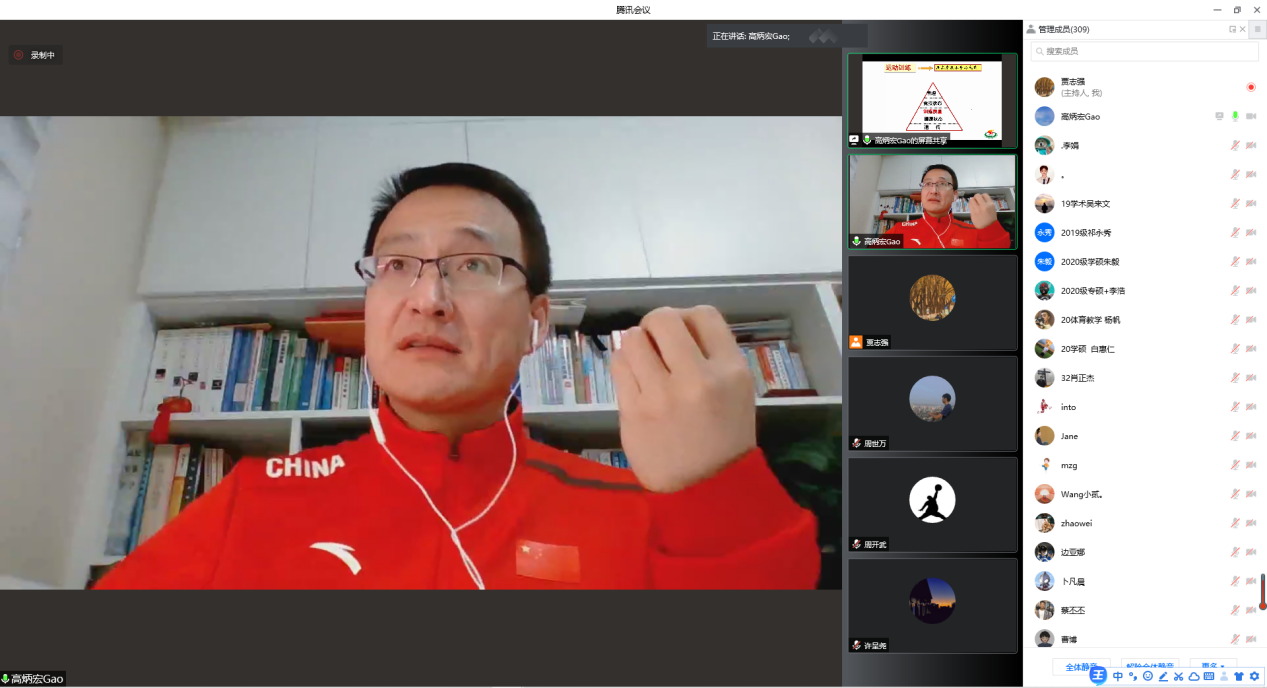This screenshot has height=688, width=1267.
Task: Toggle camera for 19学术吴来文
Action: coord(1250,203)
